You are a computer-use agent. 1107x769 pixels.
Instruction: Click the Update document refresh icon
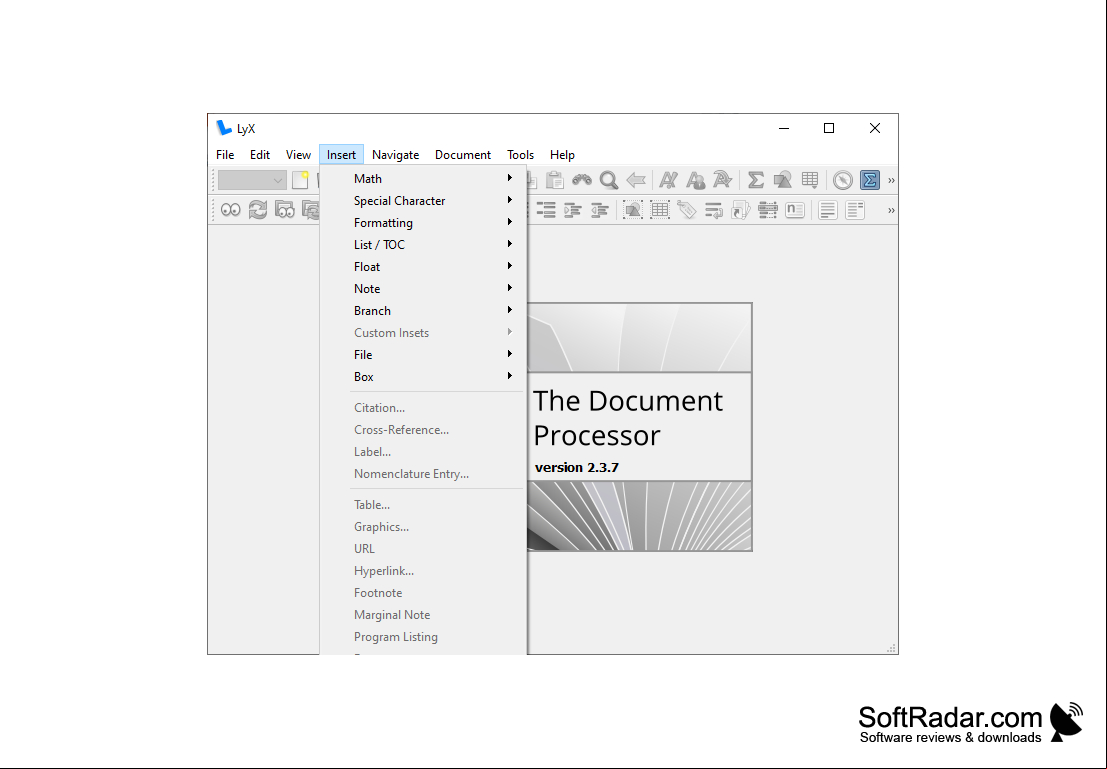(258, 210)
